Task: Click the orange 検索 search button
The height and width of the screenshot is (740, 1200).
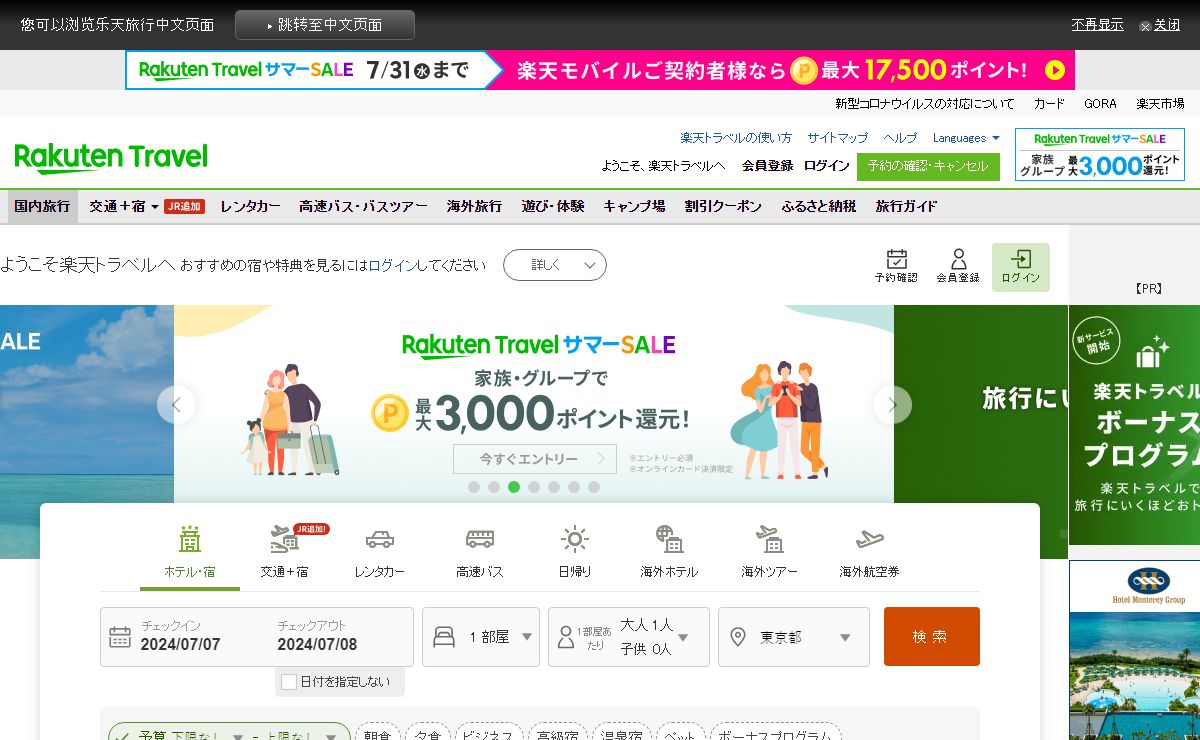Action: point(932,636)
